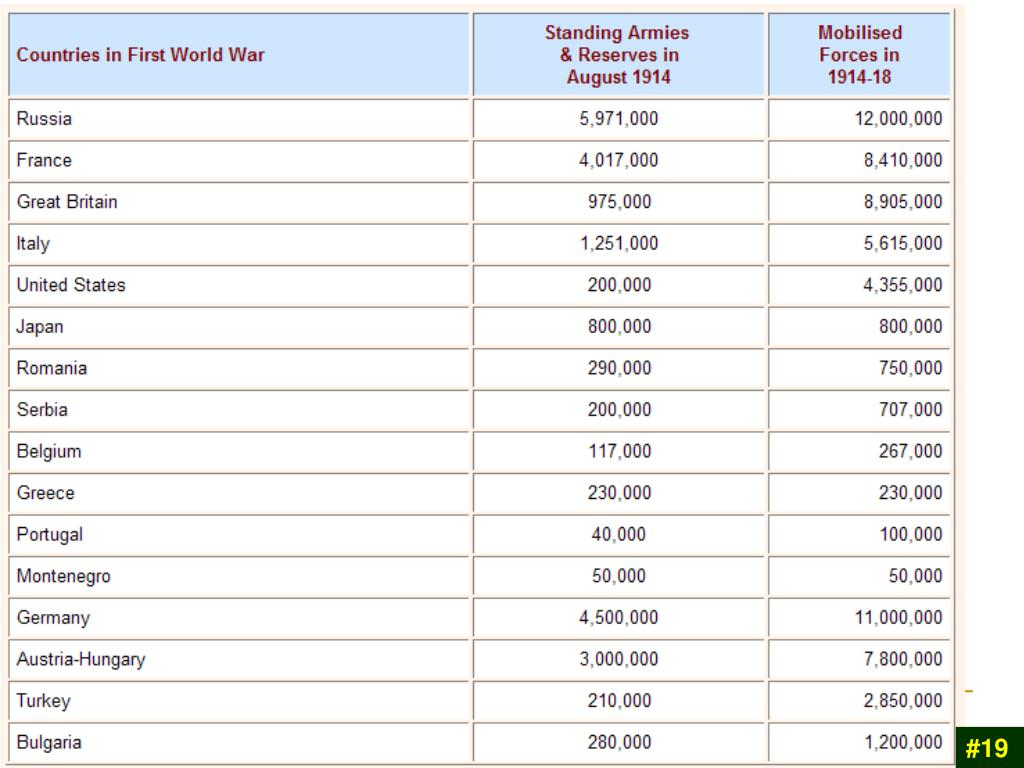Click the France row label
The height and width of the screenshot is (768, 1024).
tap(44, 160)
